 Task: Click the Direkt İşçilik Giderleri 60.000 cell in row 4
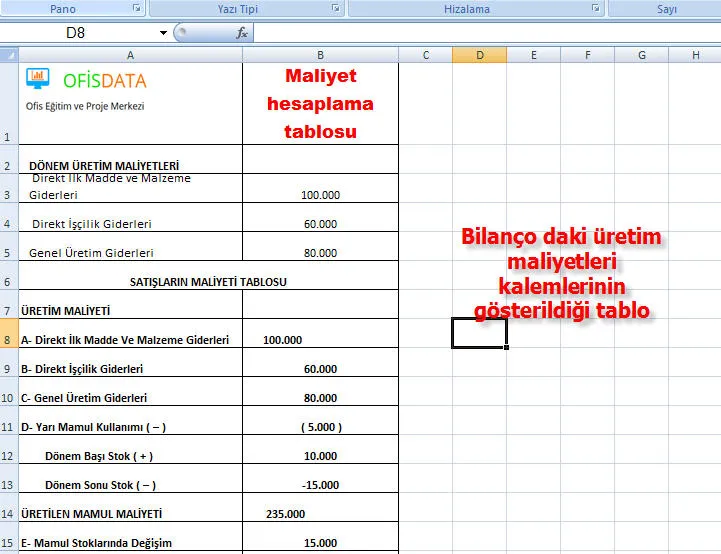pos(320,224)
